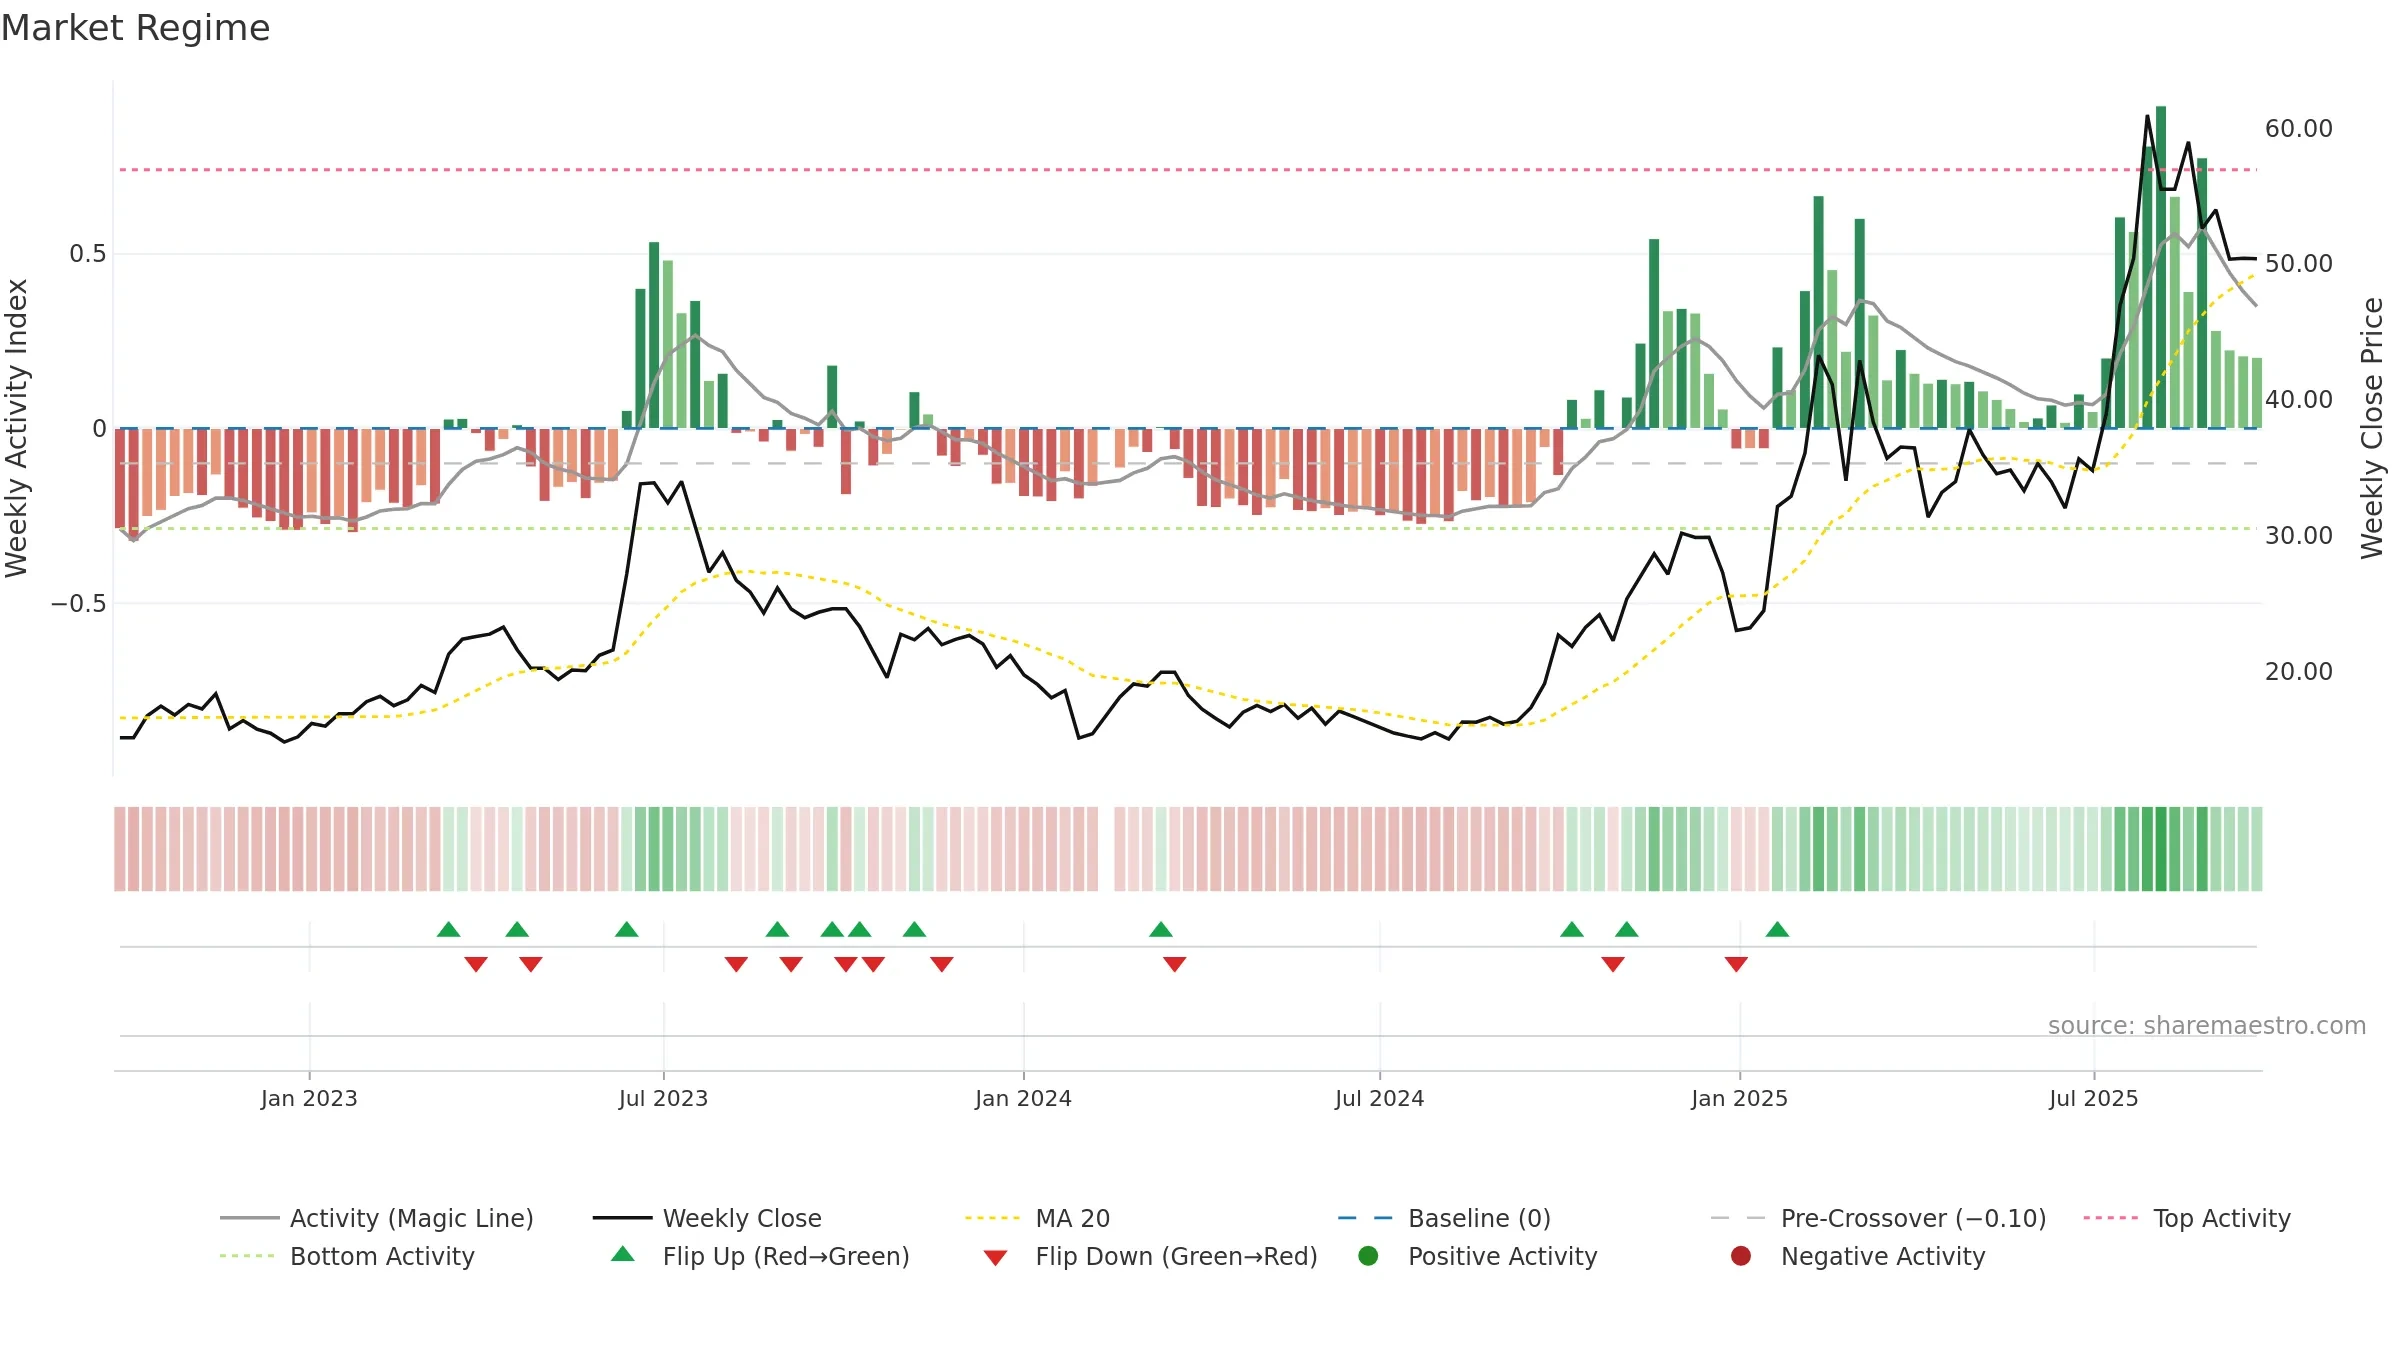
Task: Click the flip-up marker just before Jul 2023
Action: tap(627, 929)
